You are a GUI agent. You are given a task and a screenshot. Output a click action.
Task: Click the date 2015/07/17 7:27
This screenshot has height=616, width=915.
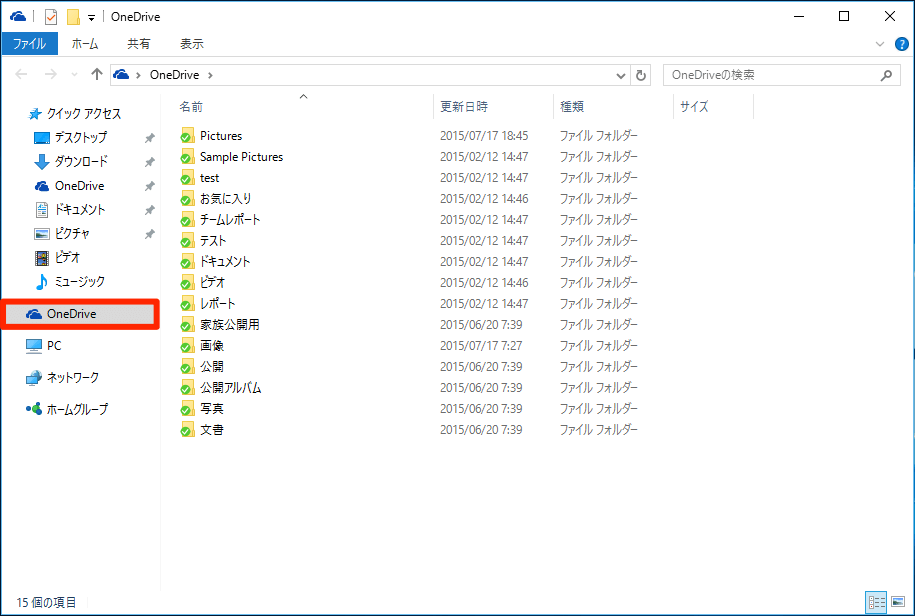point(481,346)
